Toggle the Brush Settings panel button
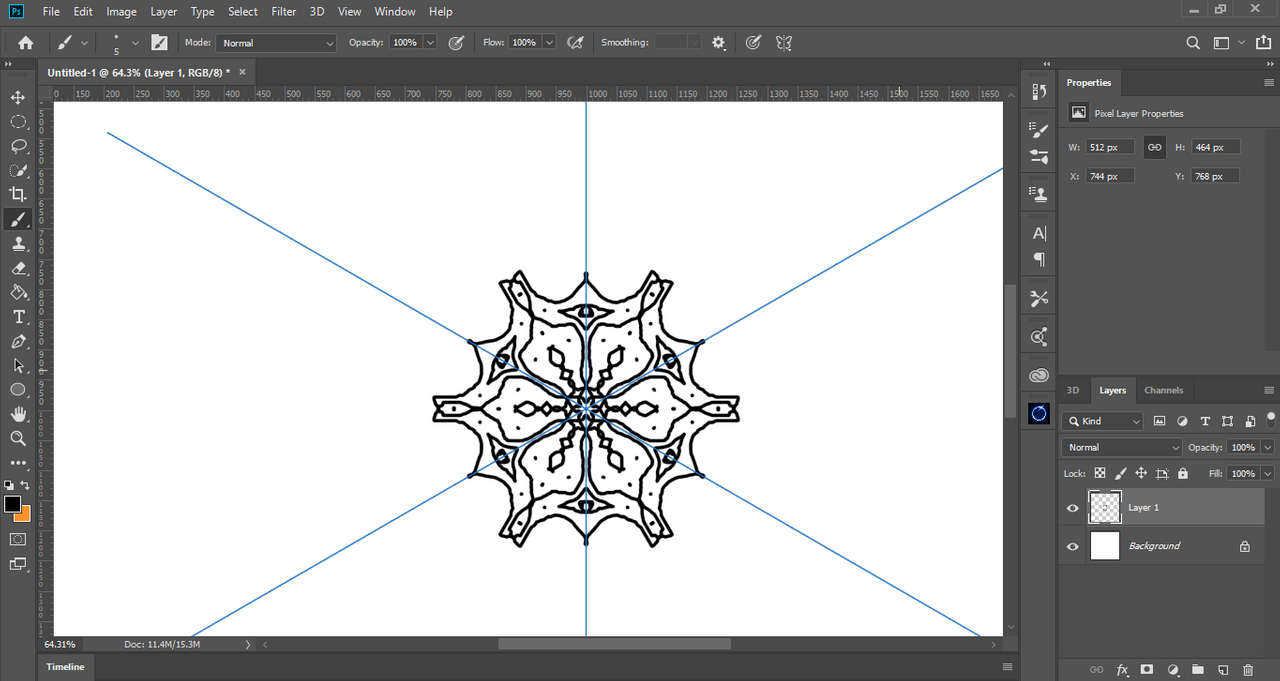1280x681 pixels. coord(159,43)
